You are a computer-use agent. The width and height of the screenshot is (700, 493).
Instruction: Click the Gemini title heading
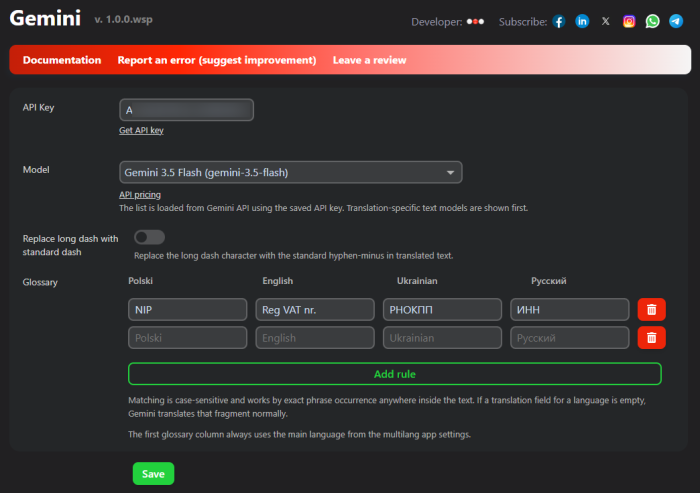pyautogui.click(x=45, y=18)
